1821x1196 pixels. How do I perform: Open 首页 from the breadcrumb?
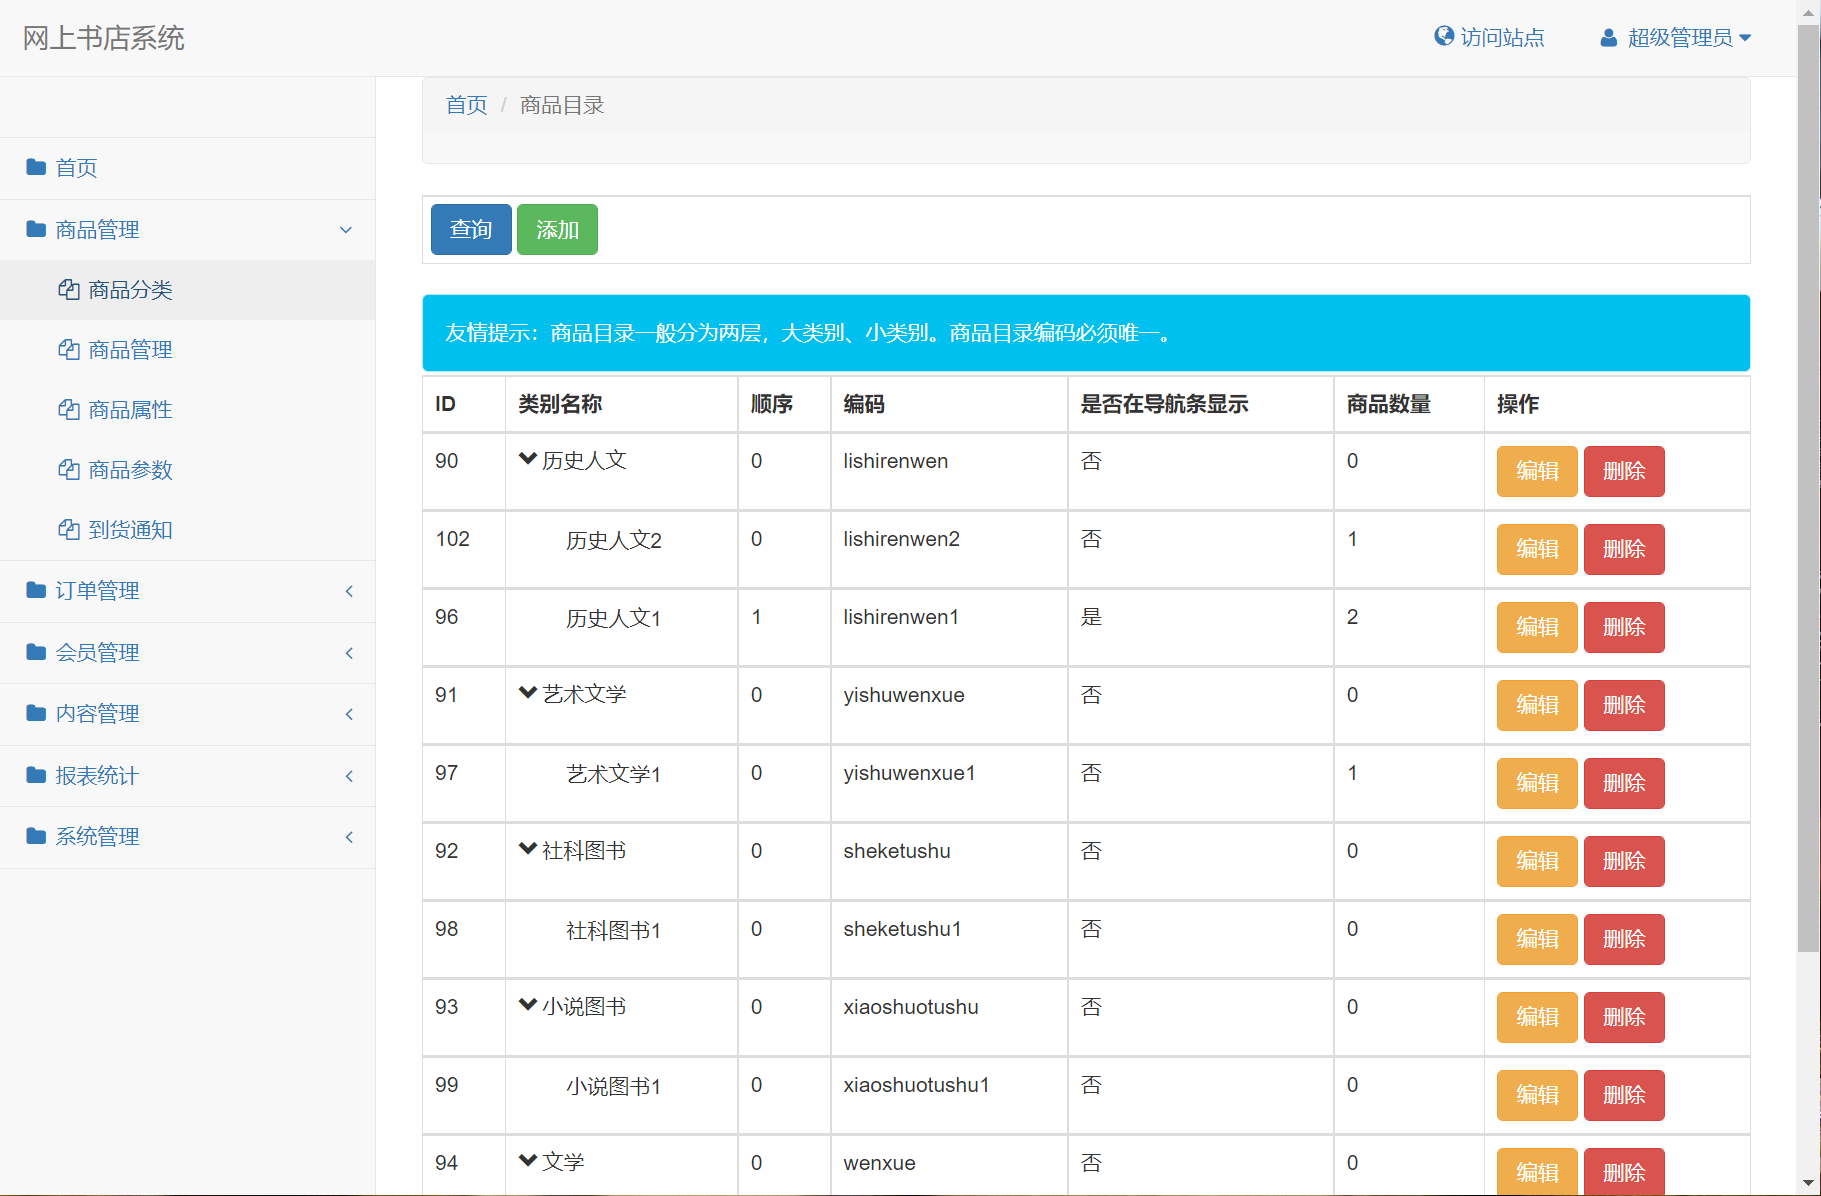coord(465,104)
